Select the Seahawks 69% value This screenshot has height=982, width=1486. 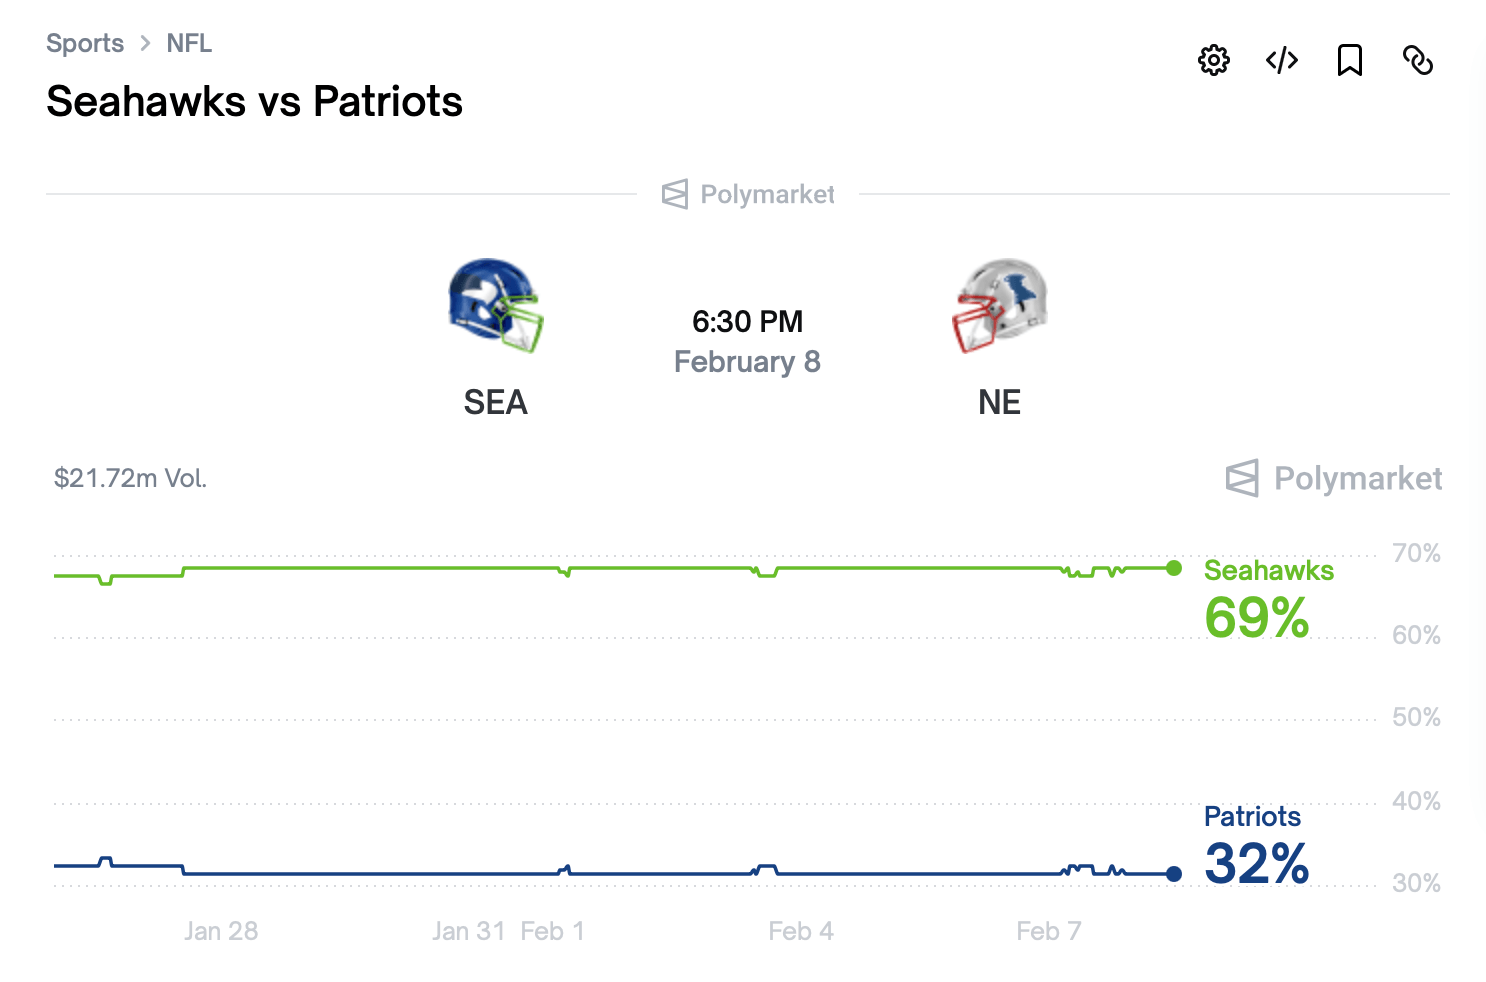1257,618
